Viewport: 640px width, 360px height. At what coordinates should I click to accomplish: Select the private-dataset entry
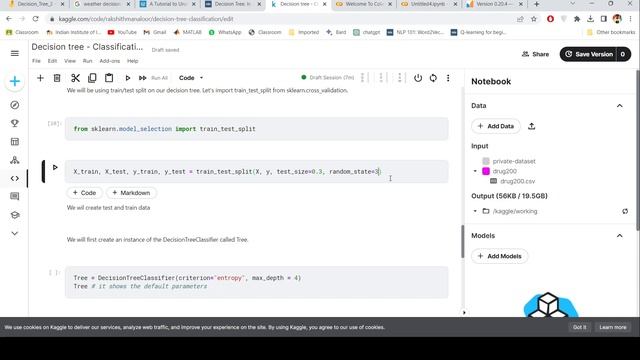(513, 161)
